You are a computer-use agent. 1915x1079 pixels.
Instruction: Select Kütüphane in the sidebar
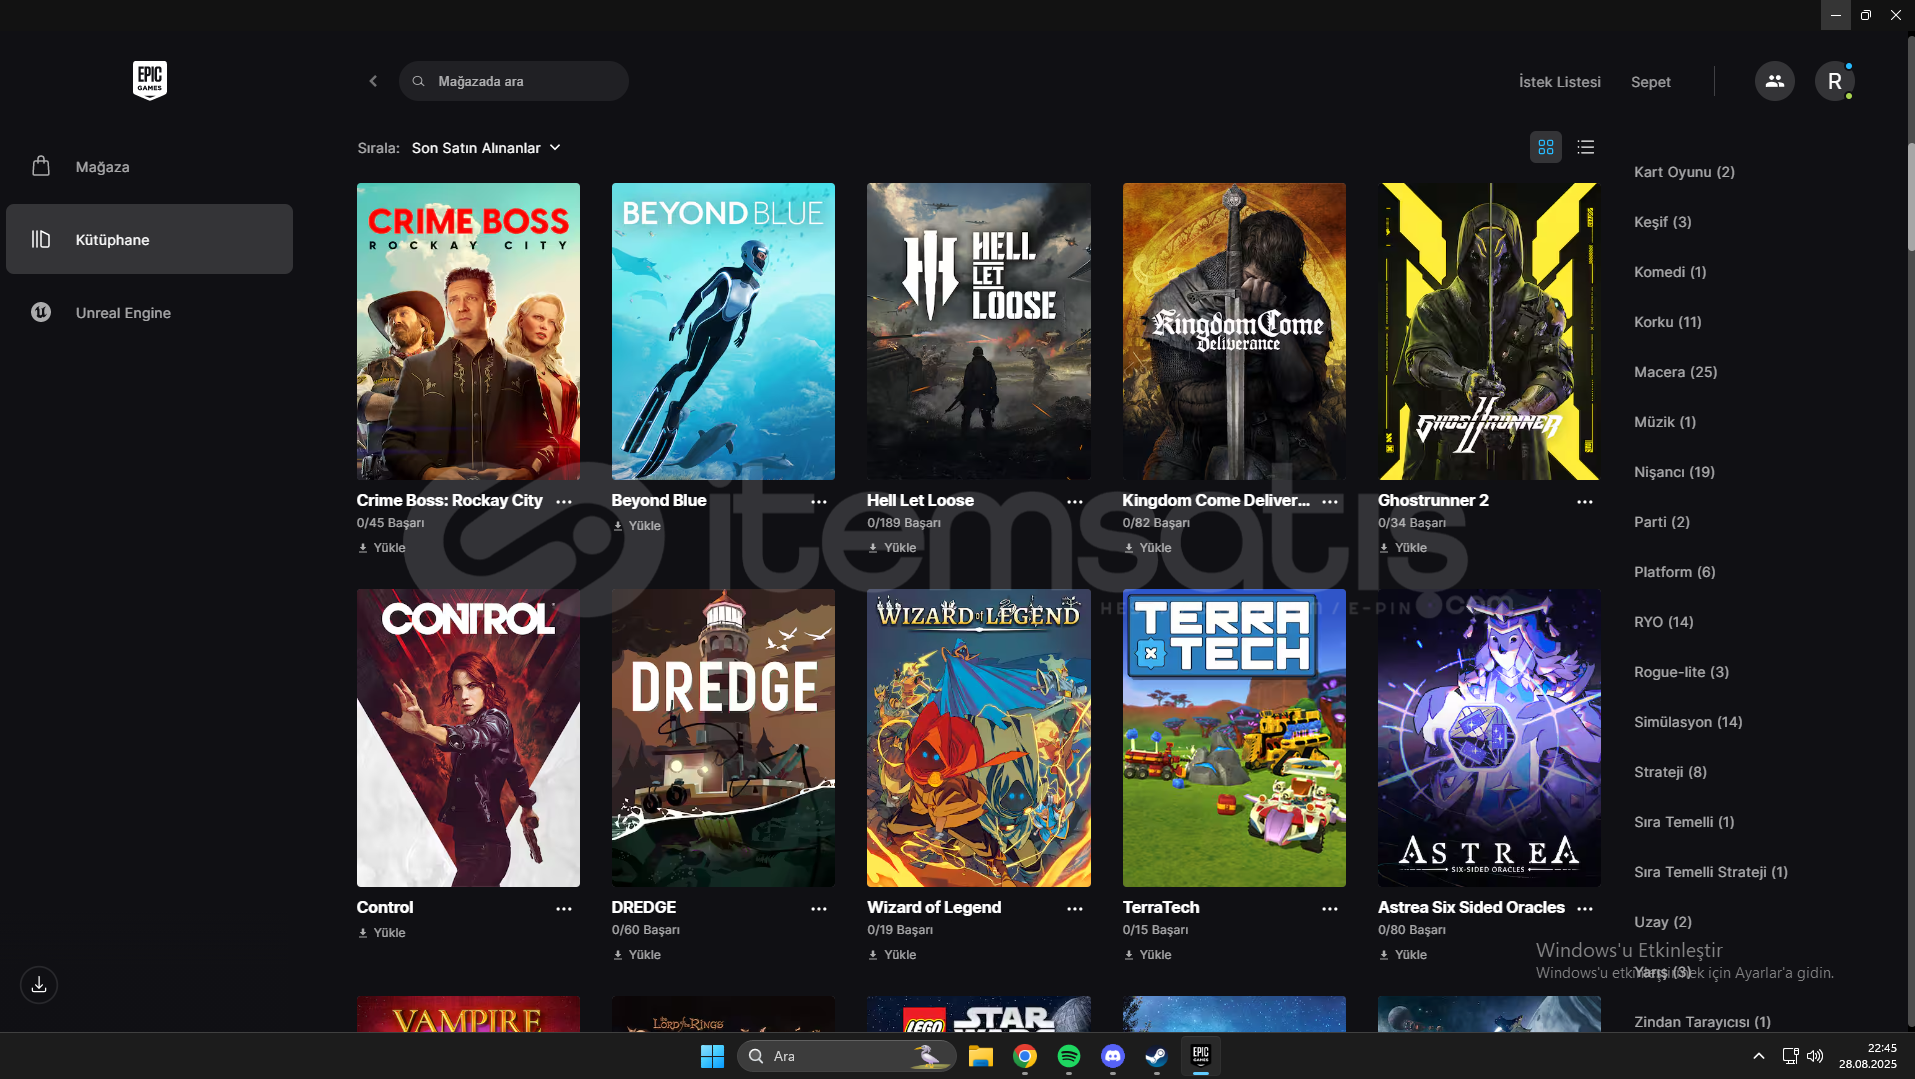(149, 239)
